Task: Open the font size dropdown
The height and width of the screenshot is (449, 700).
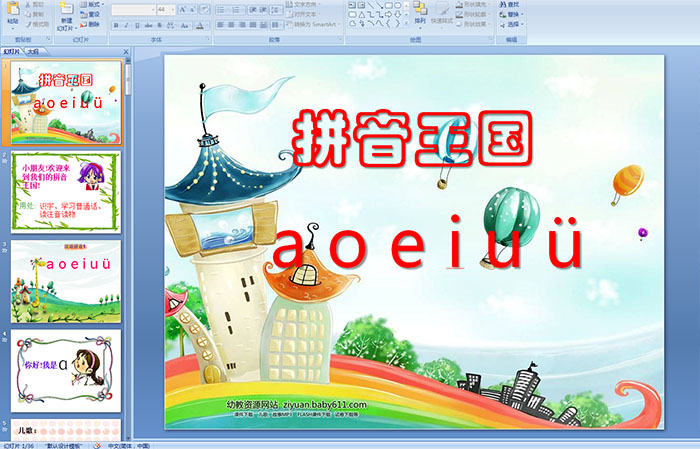Action: pos(173,8)
